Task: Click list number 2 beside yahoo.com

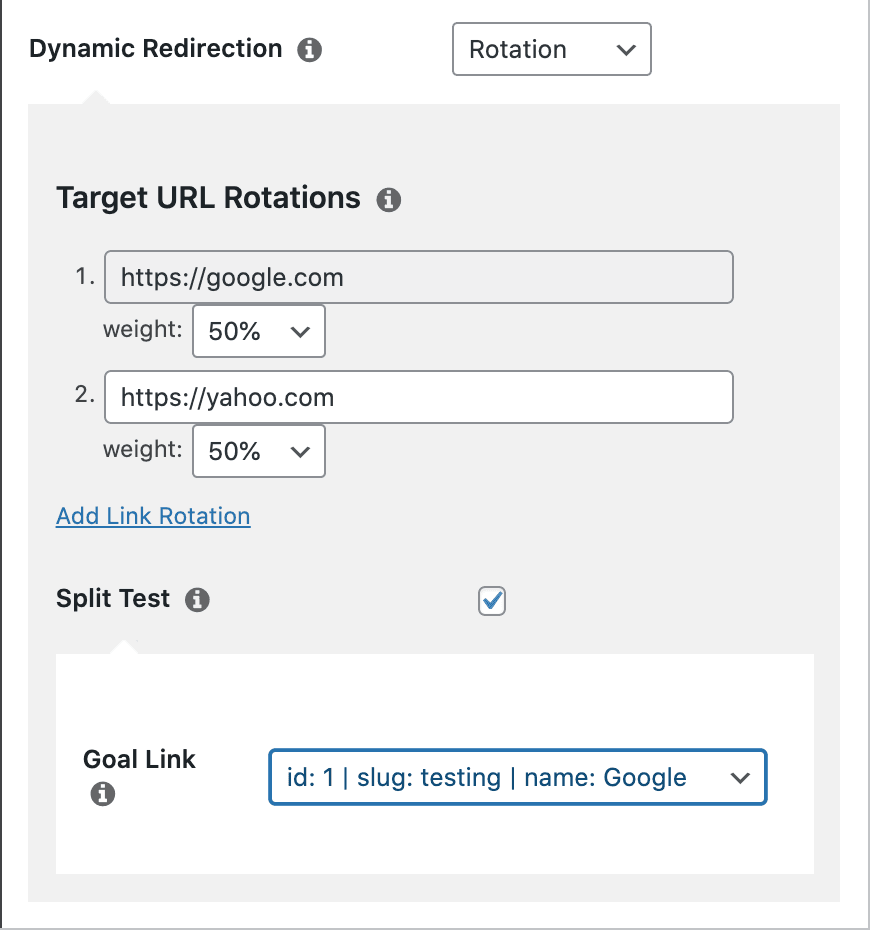Action: click(x=84, y=395)
